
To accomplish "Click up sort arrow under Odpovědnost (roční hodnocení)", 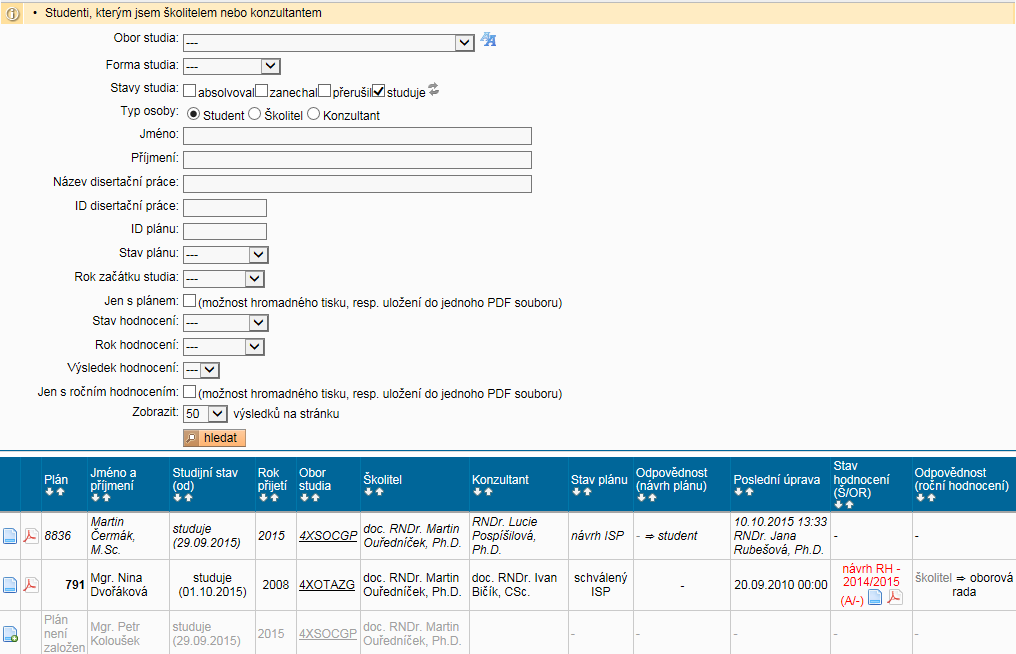I will pos(930,498).
